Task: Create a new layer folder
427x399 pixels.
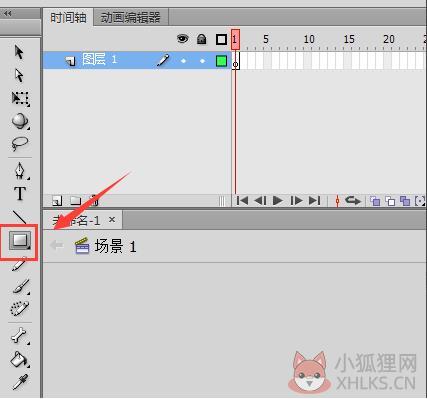Action: pyautogui.click(x=76, y=201)
